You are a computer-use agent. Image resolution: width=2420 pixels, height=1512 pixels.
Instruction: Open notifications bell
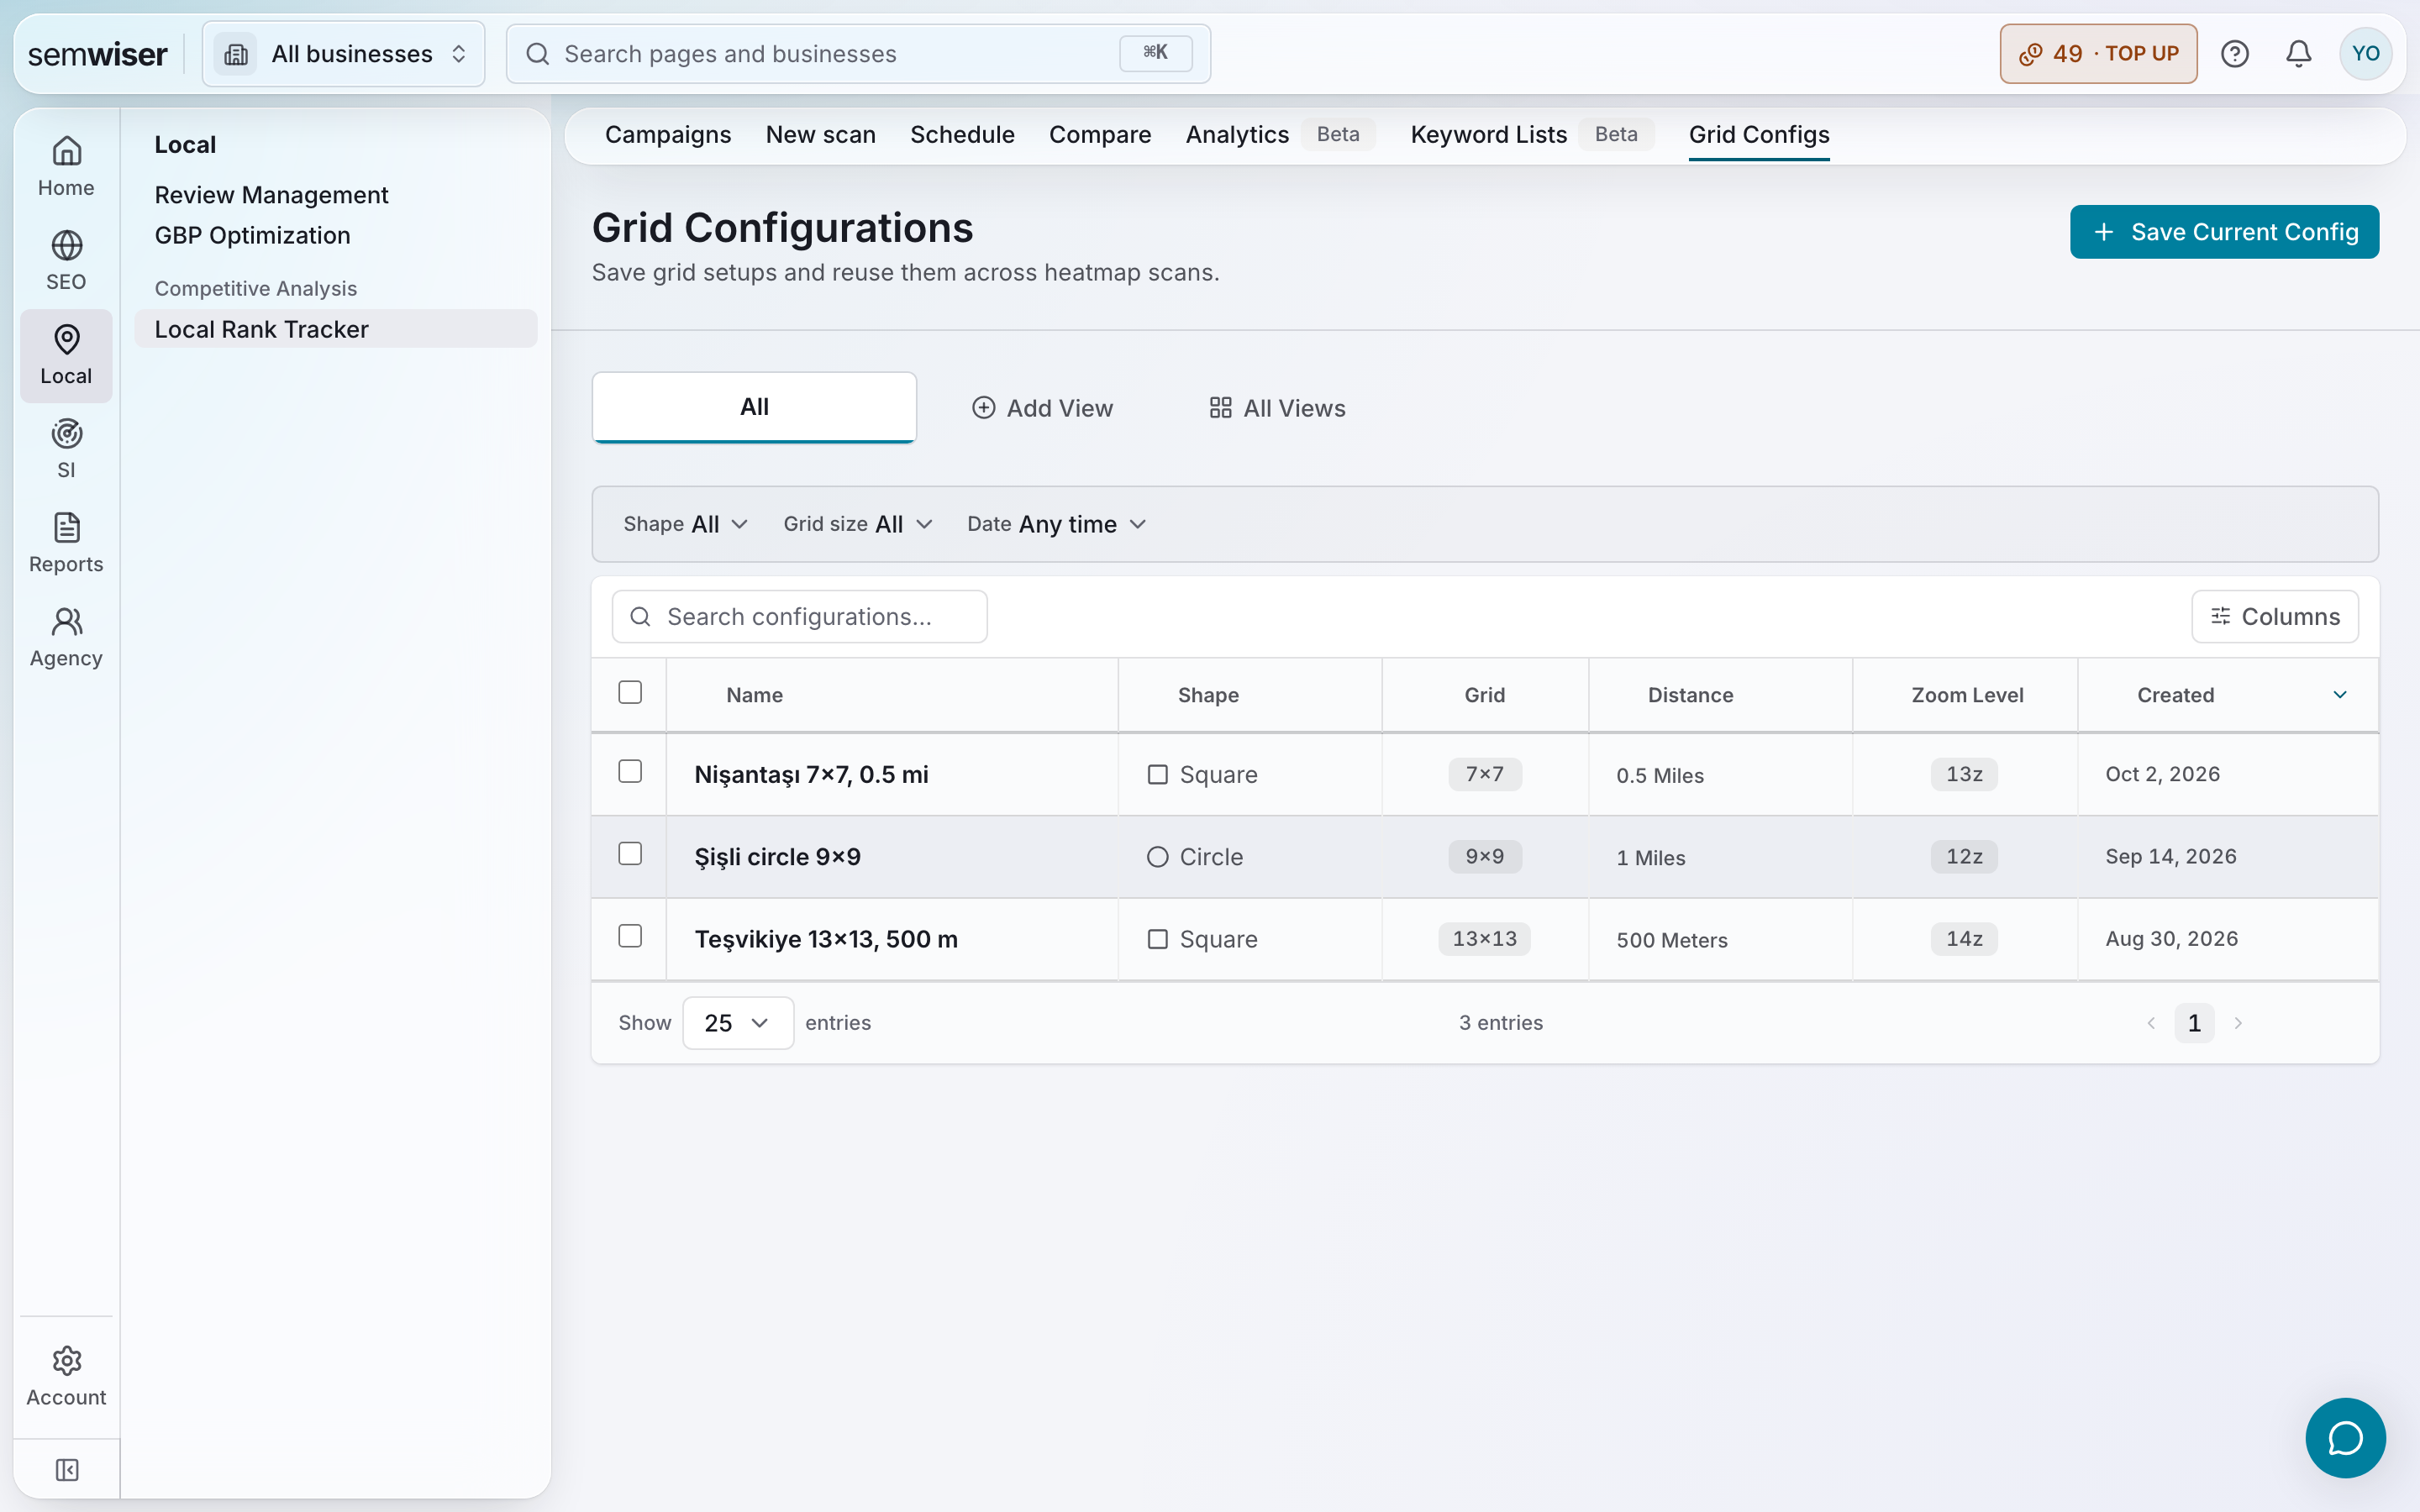[x=2299, y=54]
